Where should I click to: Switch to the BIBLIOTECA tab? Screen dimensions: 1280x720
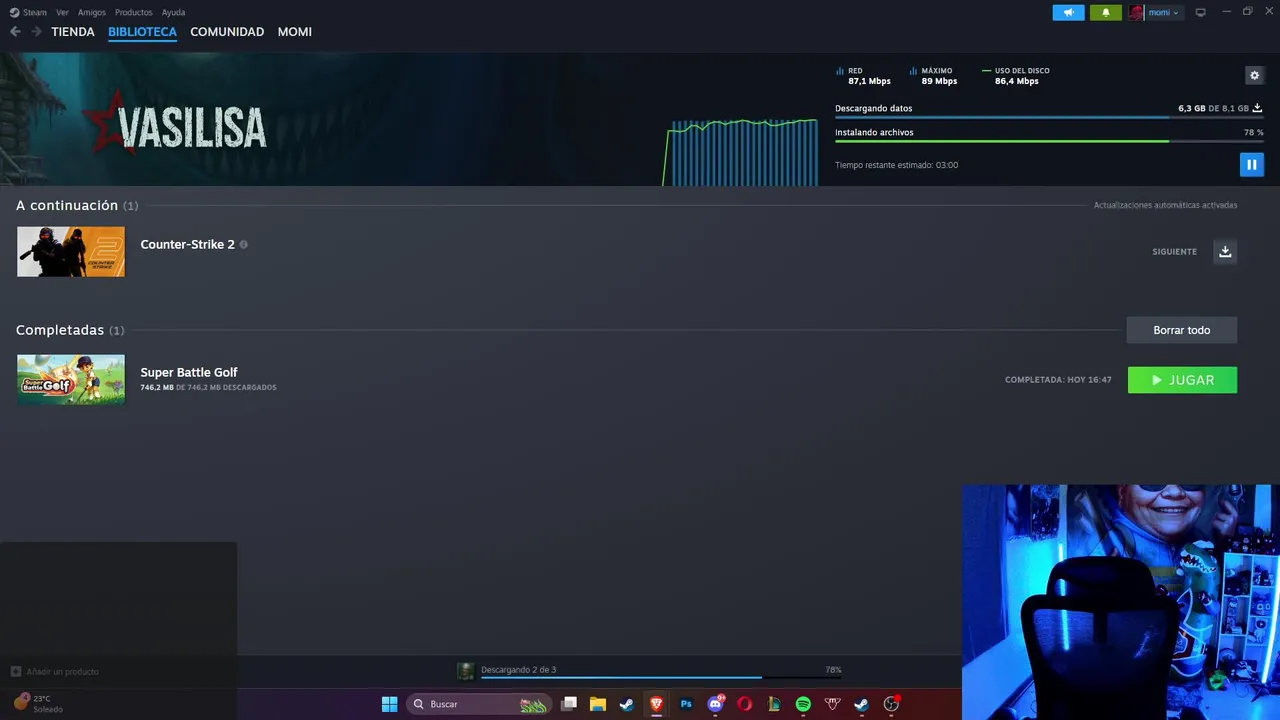[x=142, y=32]
